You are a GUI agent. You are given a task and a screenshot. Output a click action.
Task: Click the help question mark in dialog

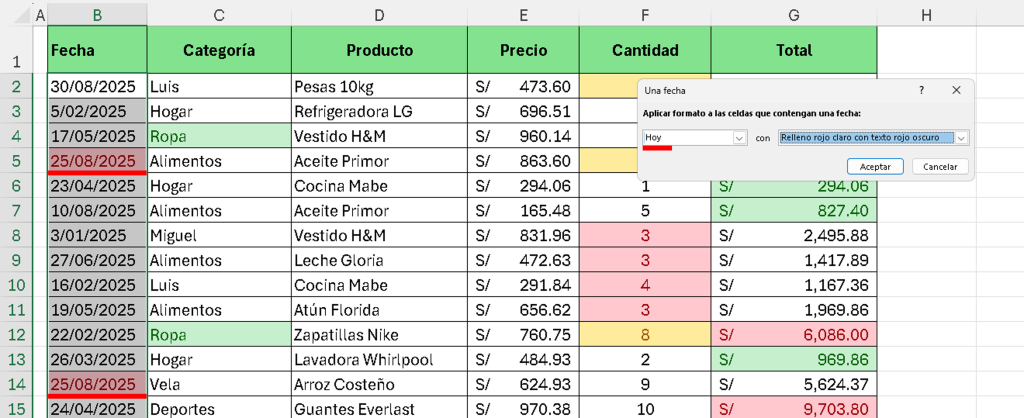pyautogui.click(x=921, y=90)
